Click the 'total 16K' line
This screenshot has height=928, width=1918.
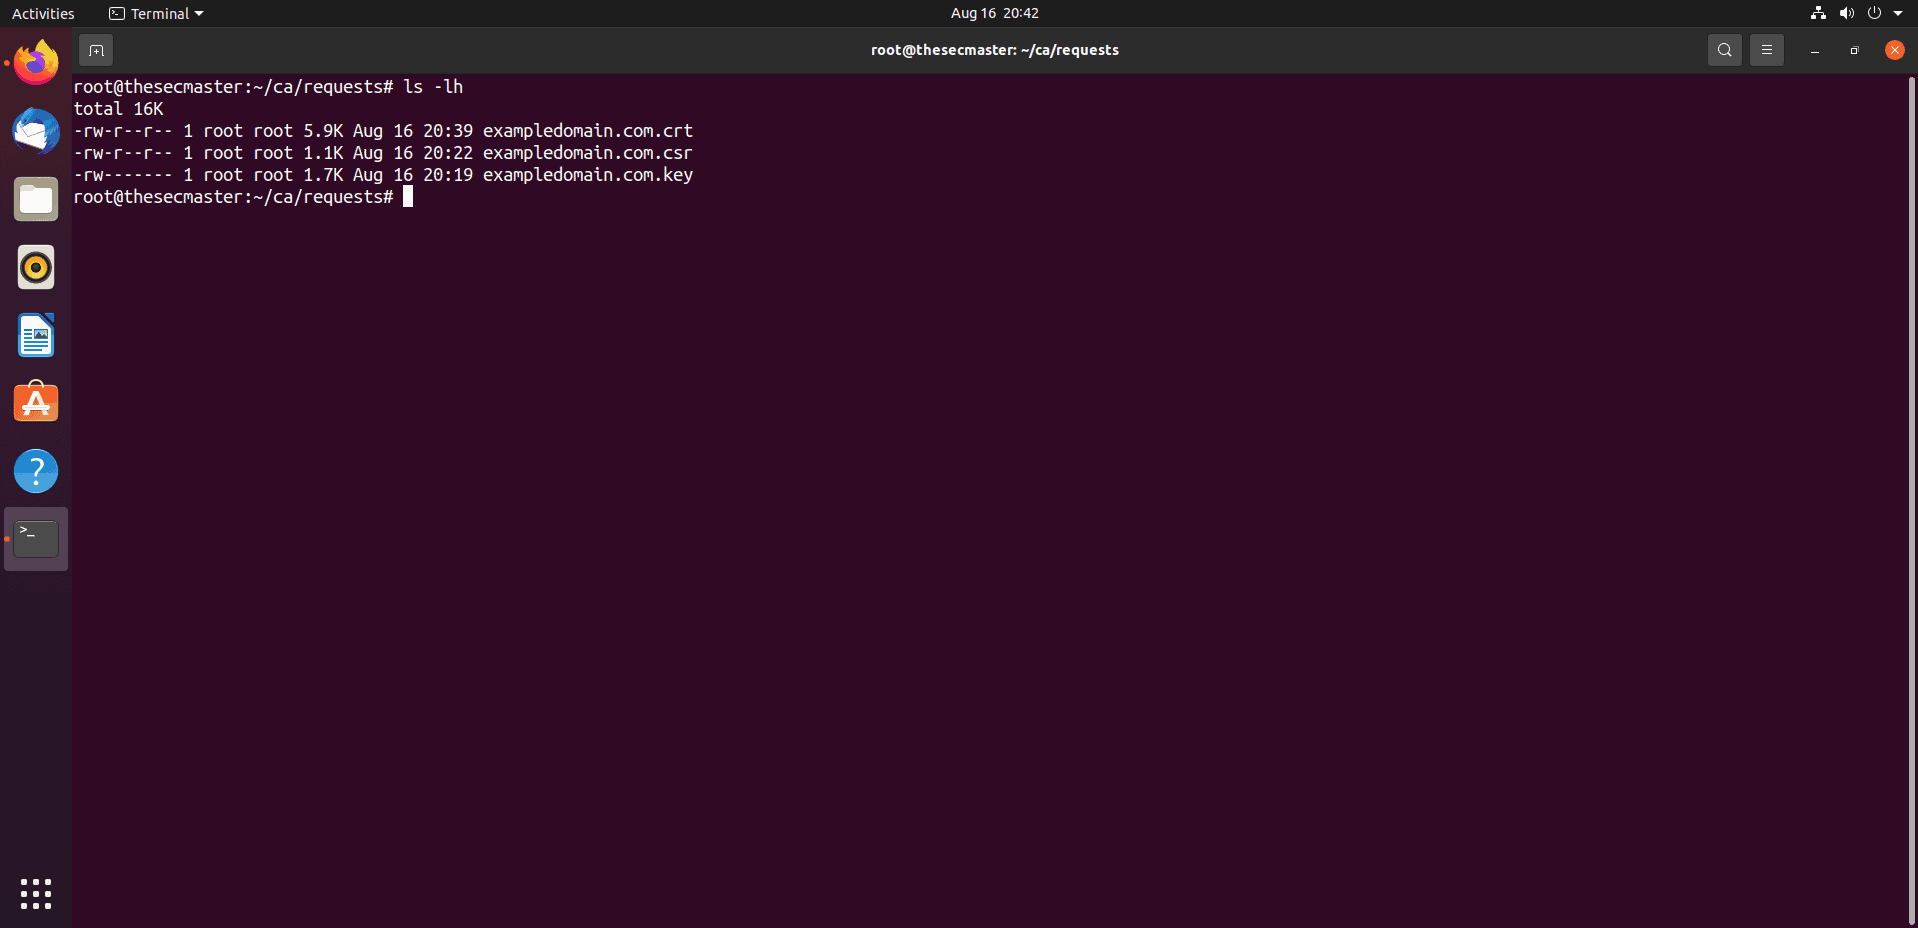click(x=118, y=109)
